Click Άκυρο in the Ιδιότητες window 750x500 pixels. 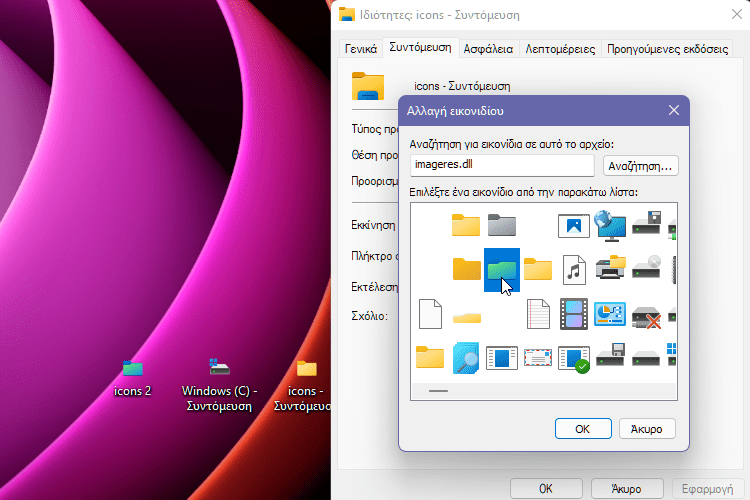627,489
